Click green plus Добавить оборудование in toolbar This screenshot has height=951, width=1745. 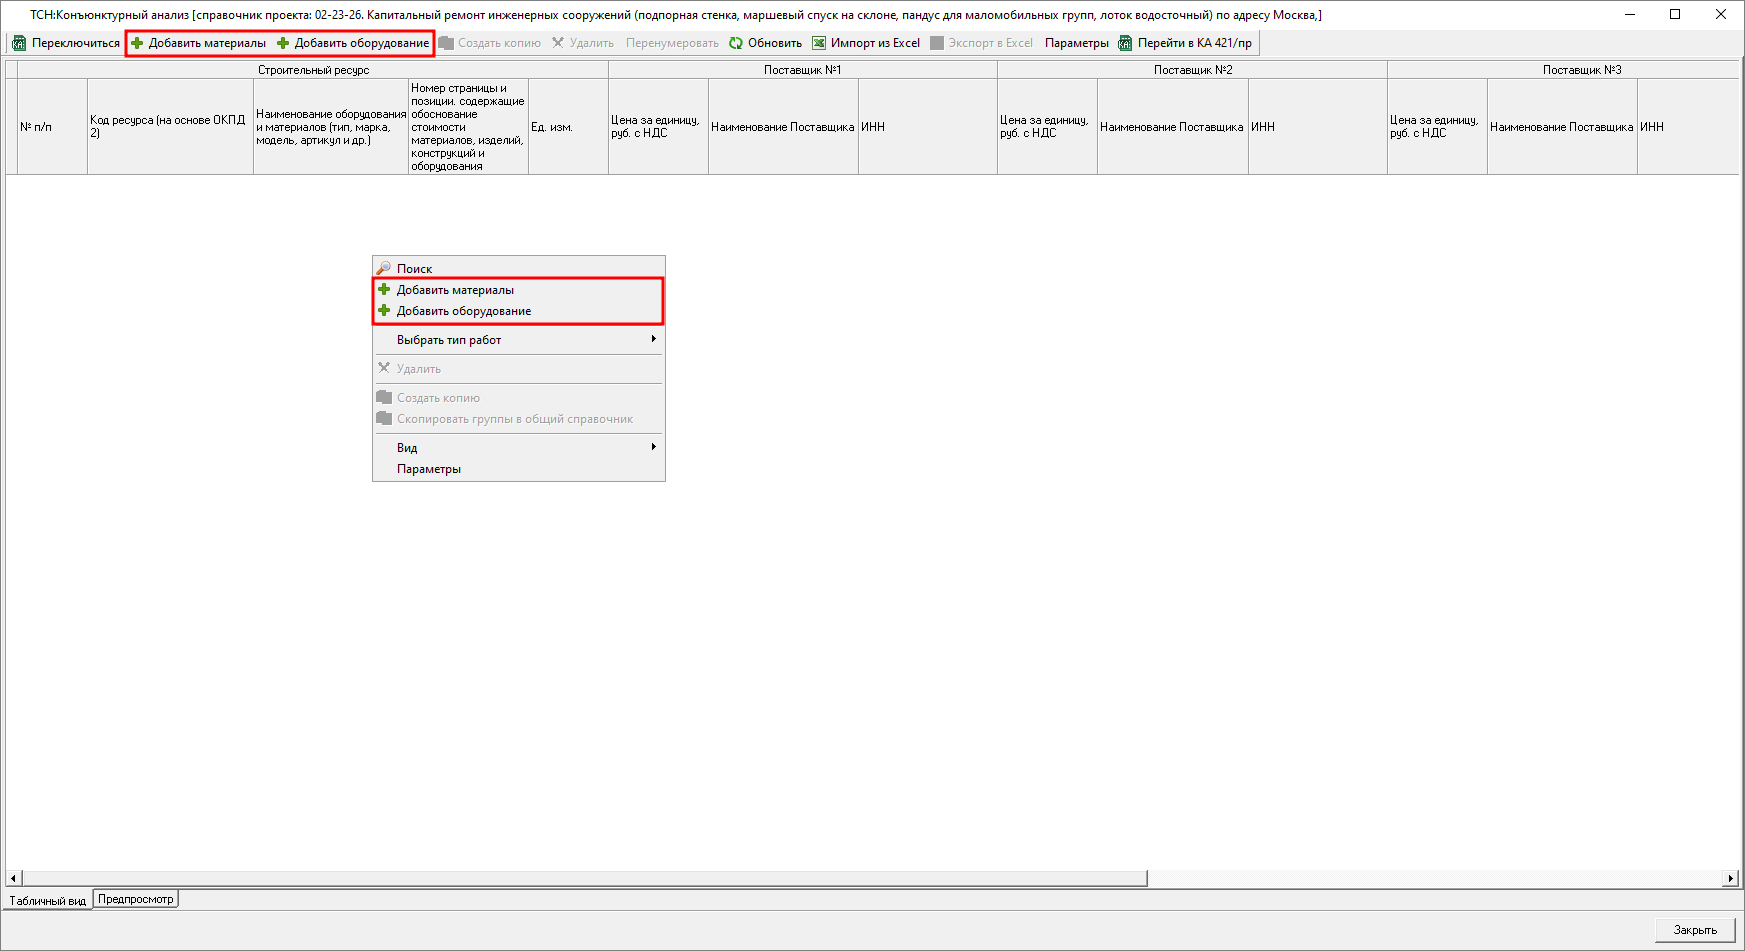point(283,43)
